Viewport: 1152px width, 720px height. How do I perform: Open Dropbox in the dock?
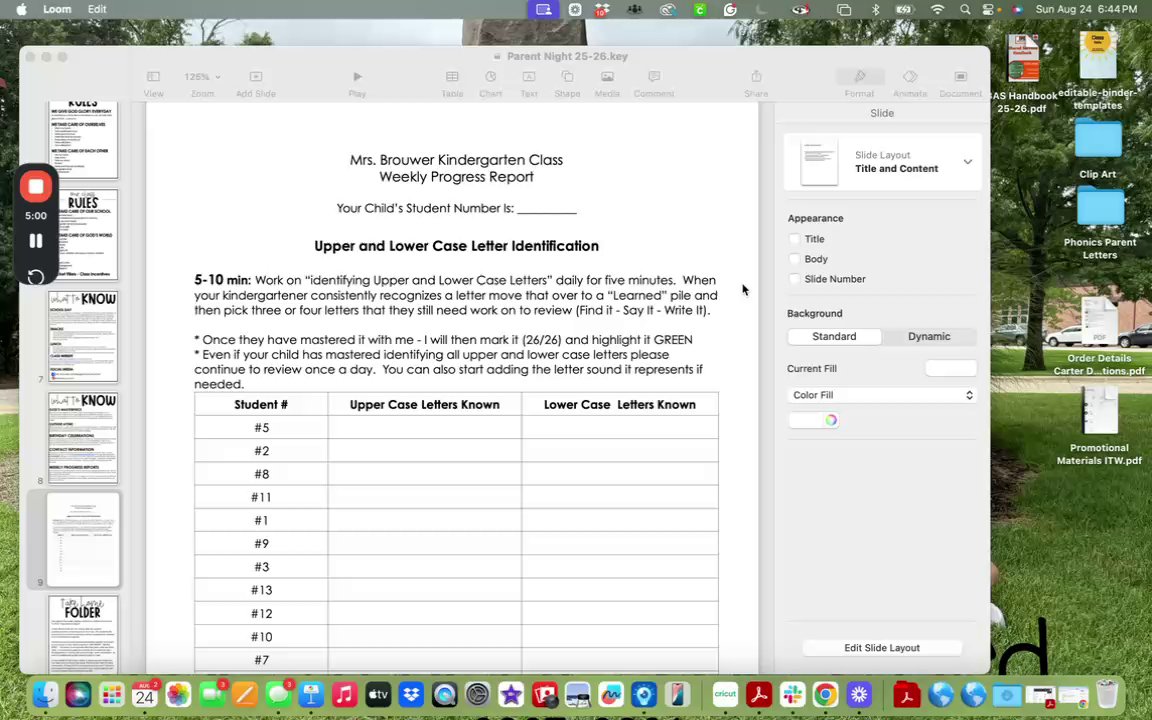tap(411, 694)
